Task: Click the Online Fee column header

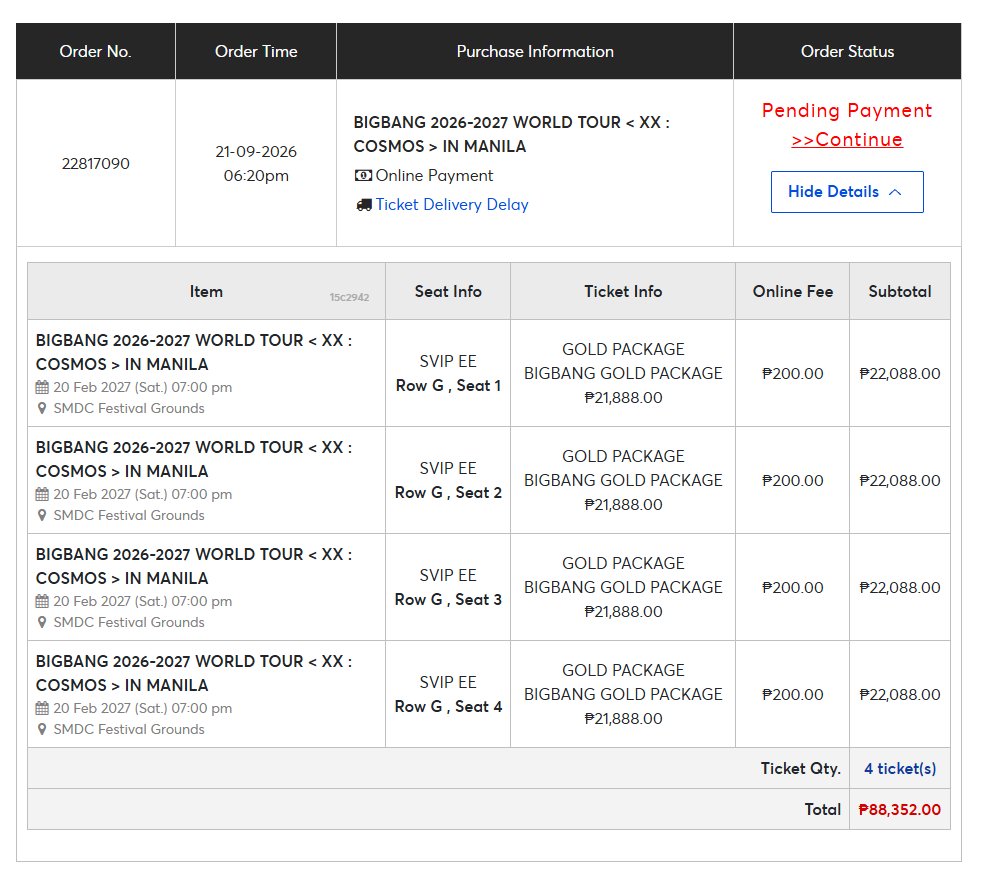Action: pyautogui.click(x=792, y=291)
